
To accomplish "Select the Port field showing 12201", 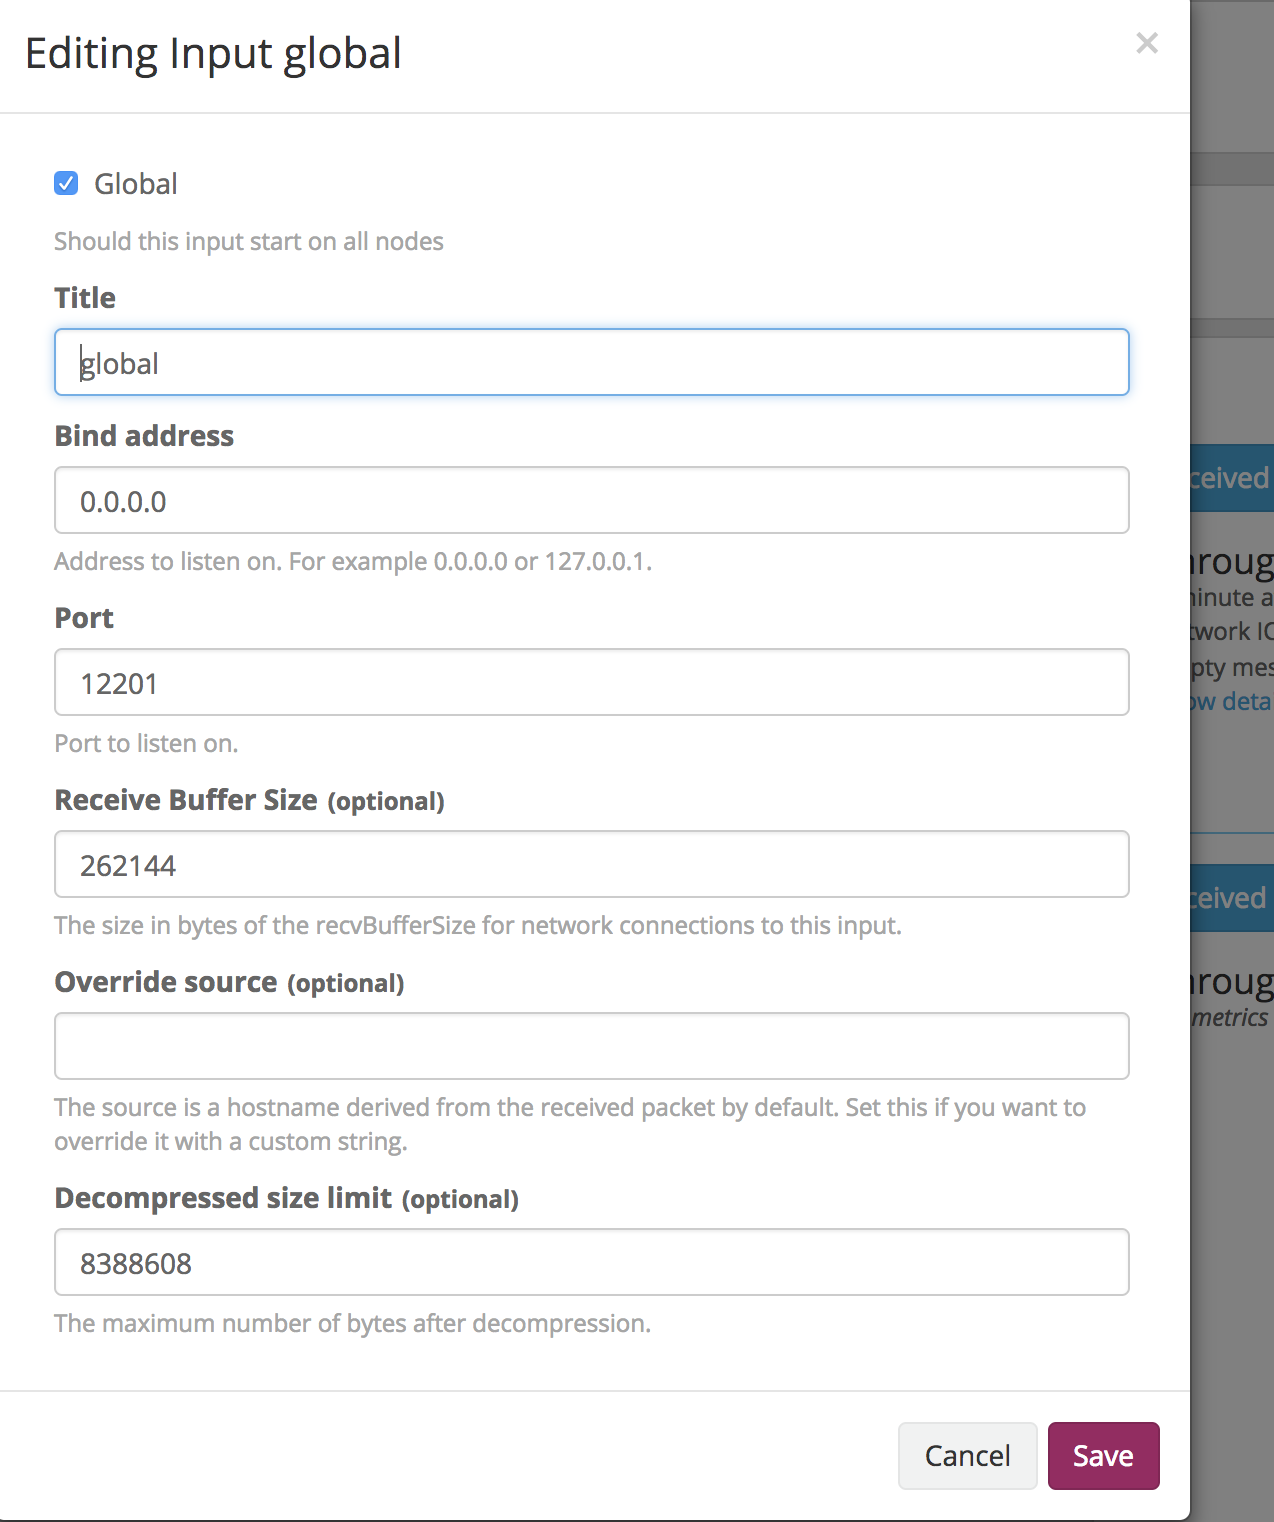I will click(592, 682).
